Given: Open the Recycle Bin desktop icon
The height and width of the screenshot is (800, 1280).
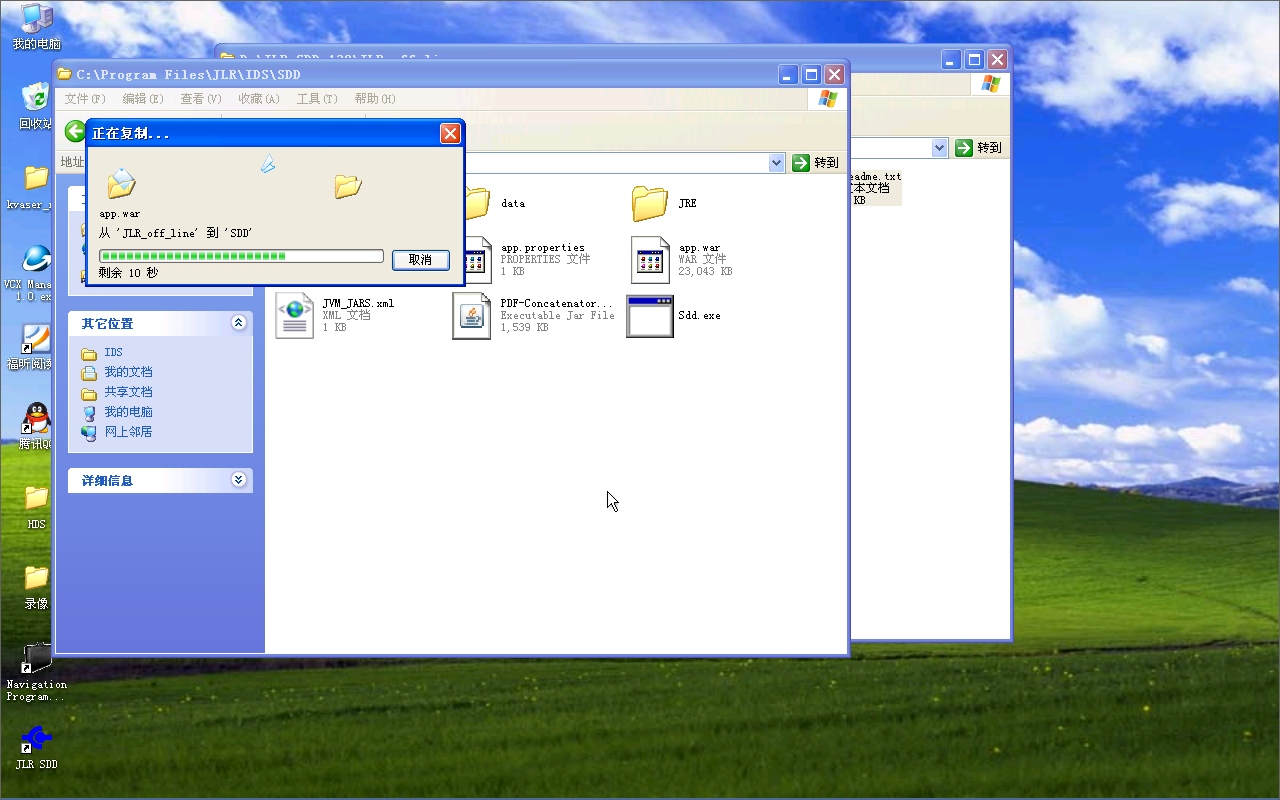Looking at the screenshot, I should [x=36, y=106].
